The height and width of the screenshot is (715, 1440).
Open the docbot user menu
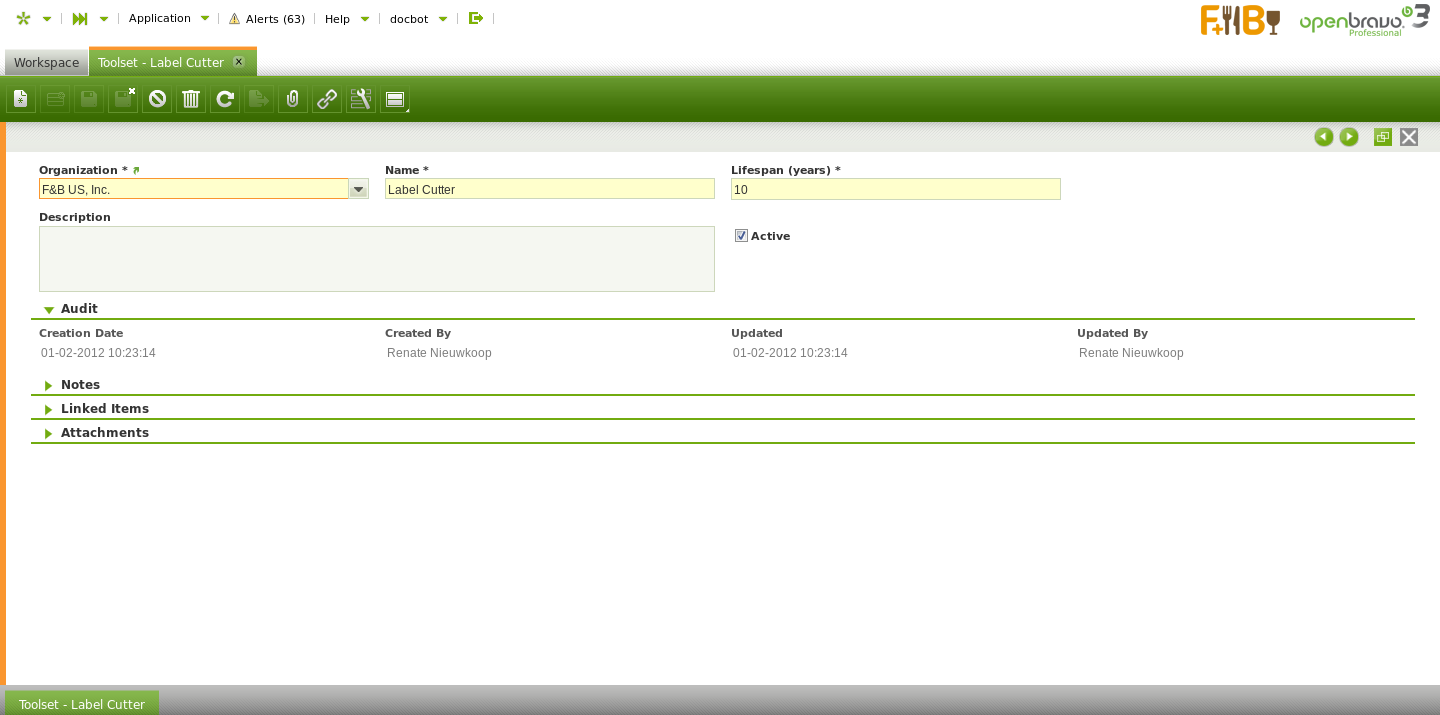tap(417, 19)
